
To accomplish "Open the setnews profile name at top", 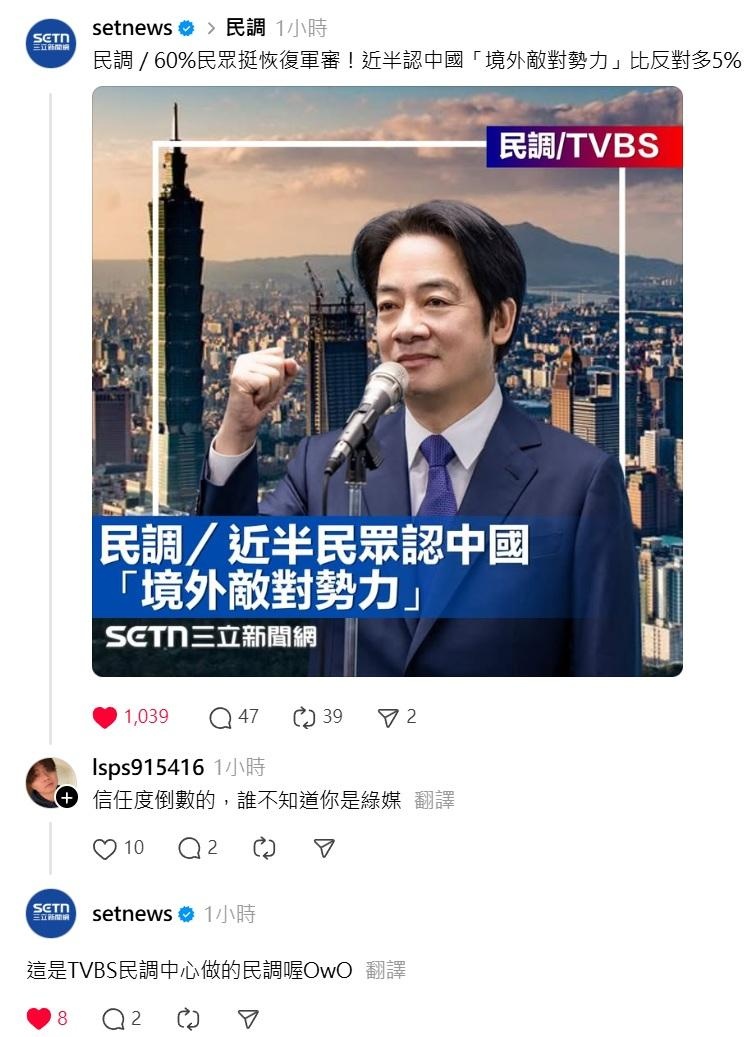I will [132, 28].
